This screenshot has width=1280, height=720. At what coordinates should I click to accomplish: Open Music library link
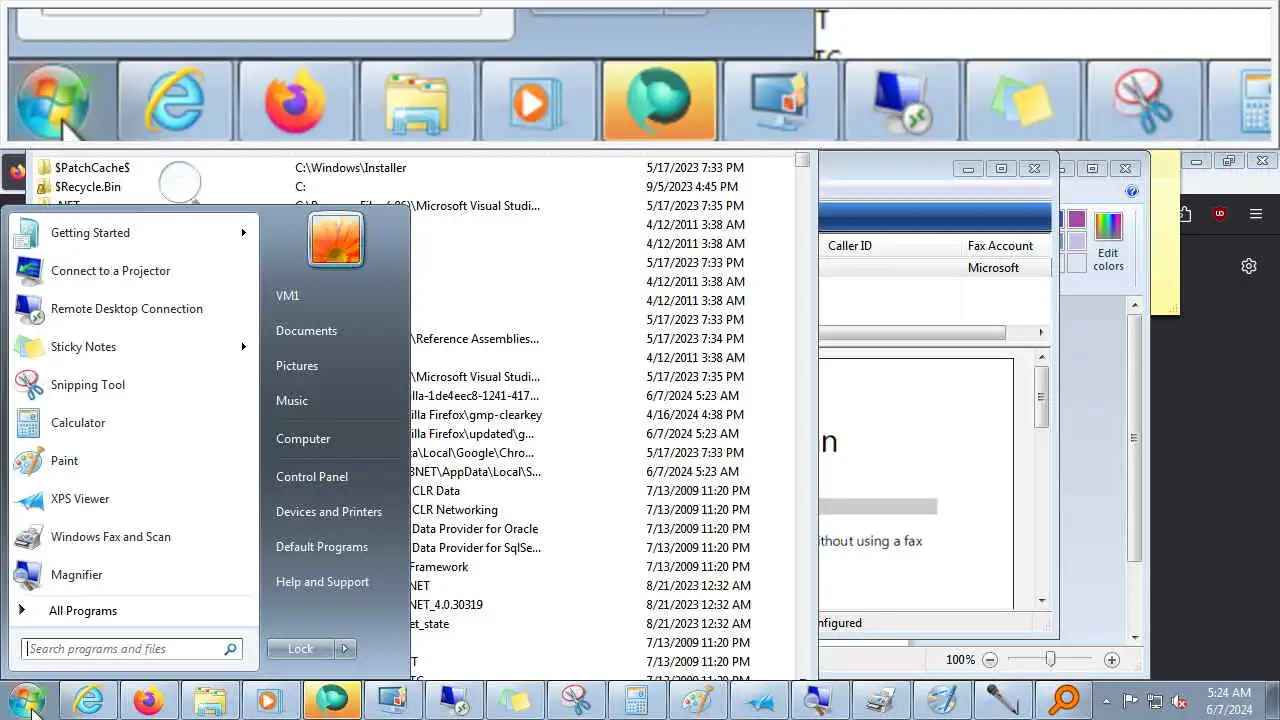click(292, 401)
